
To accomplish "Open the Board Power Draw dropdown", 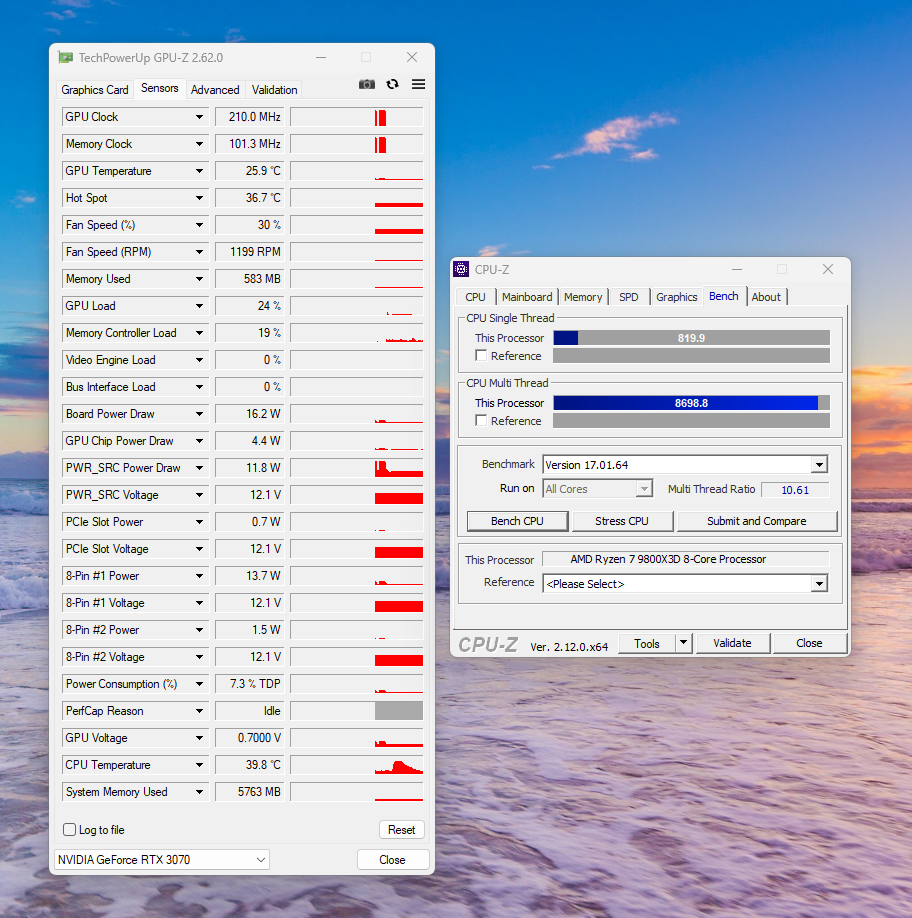I will (200, 414).
